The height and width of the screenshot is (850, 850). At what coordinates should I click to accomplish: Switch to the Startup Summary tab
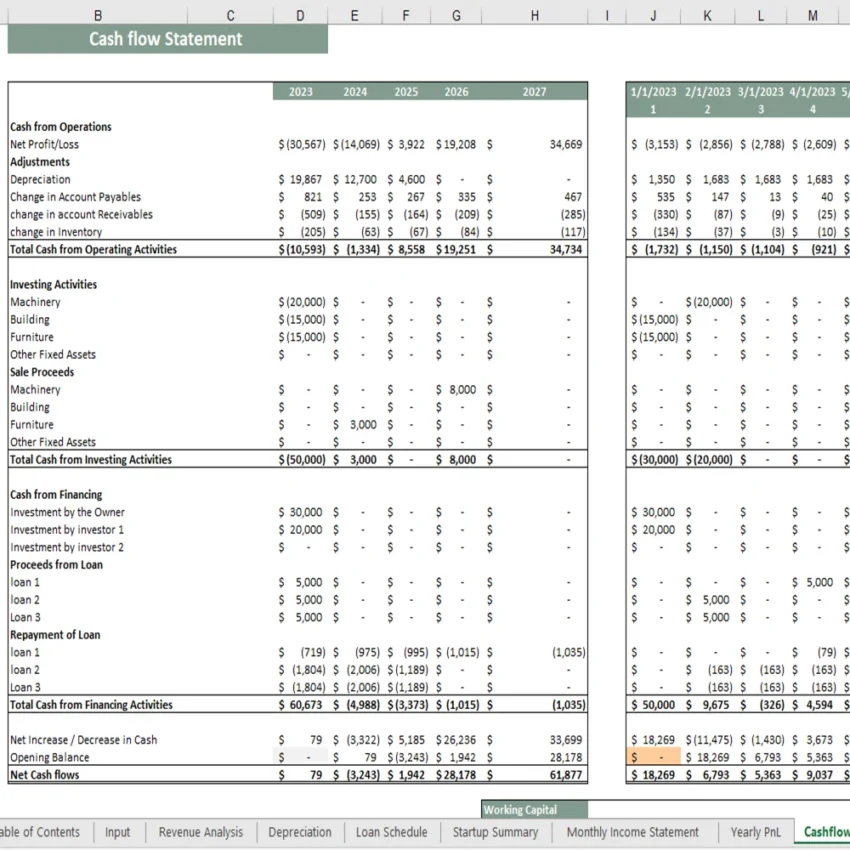click(496, 831)
